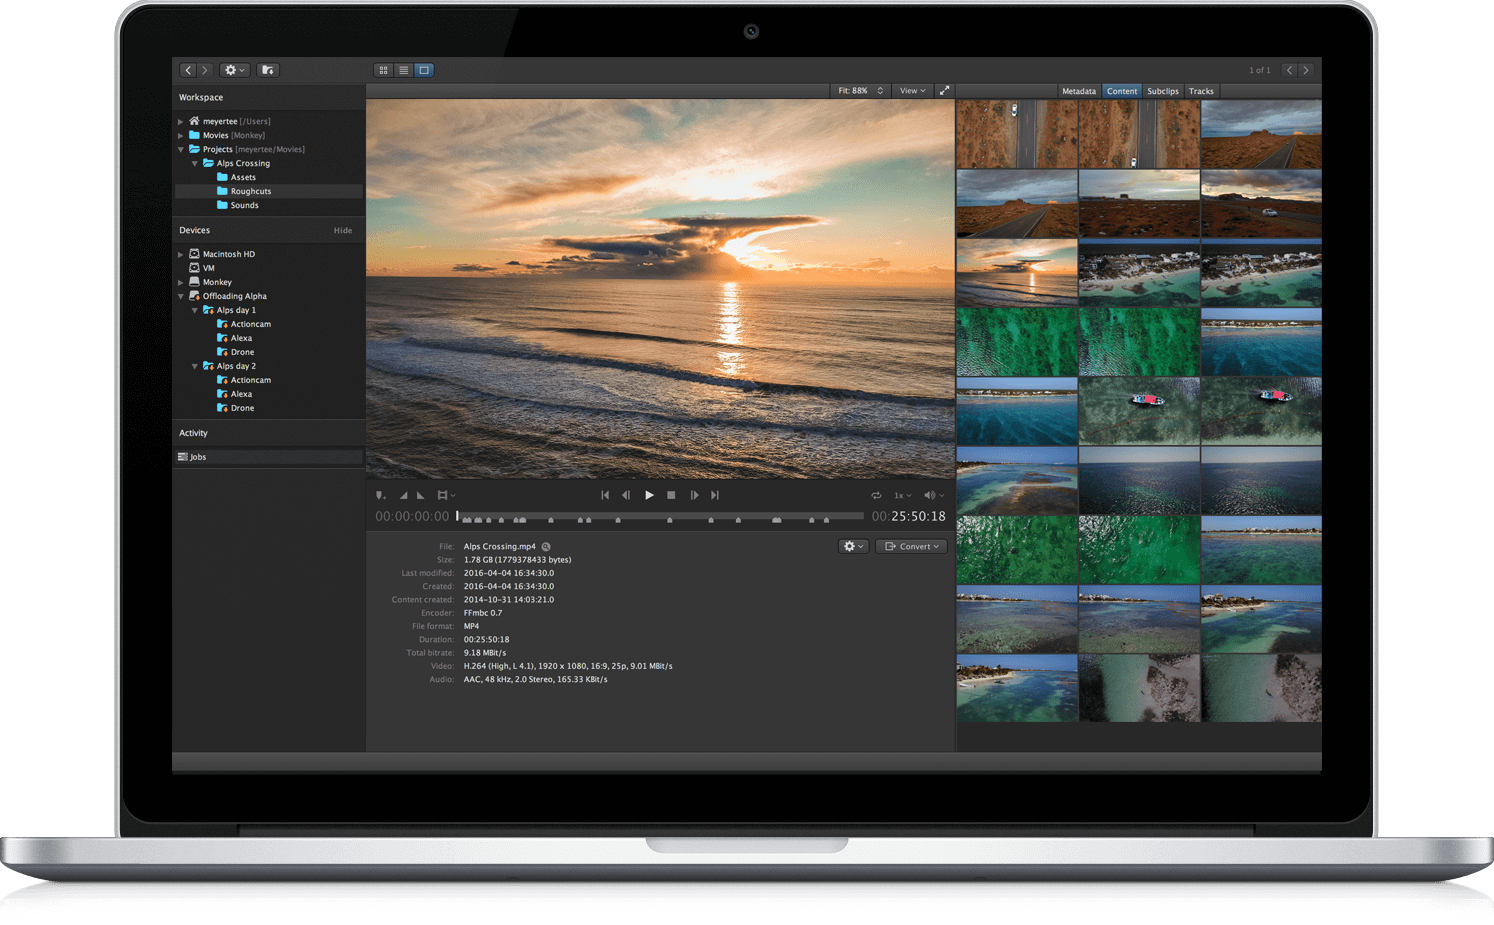Step one frame forward
Screen dimensions: 1494x925
point(694,495)
